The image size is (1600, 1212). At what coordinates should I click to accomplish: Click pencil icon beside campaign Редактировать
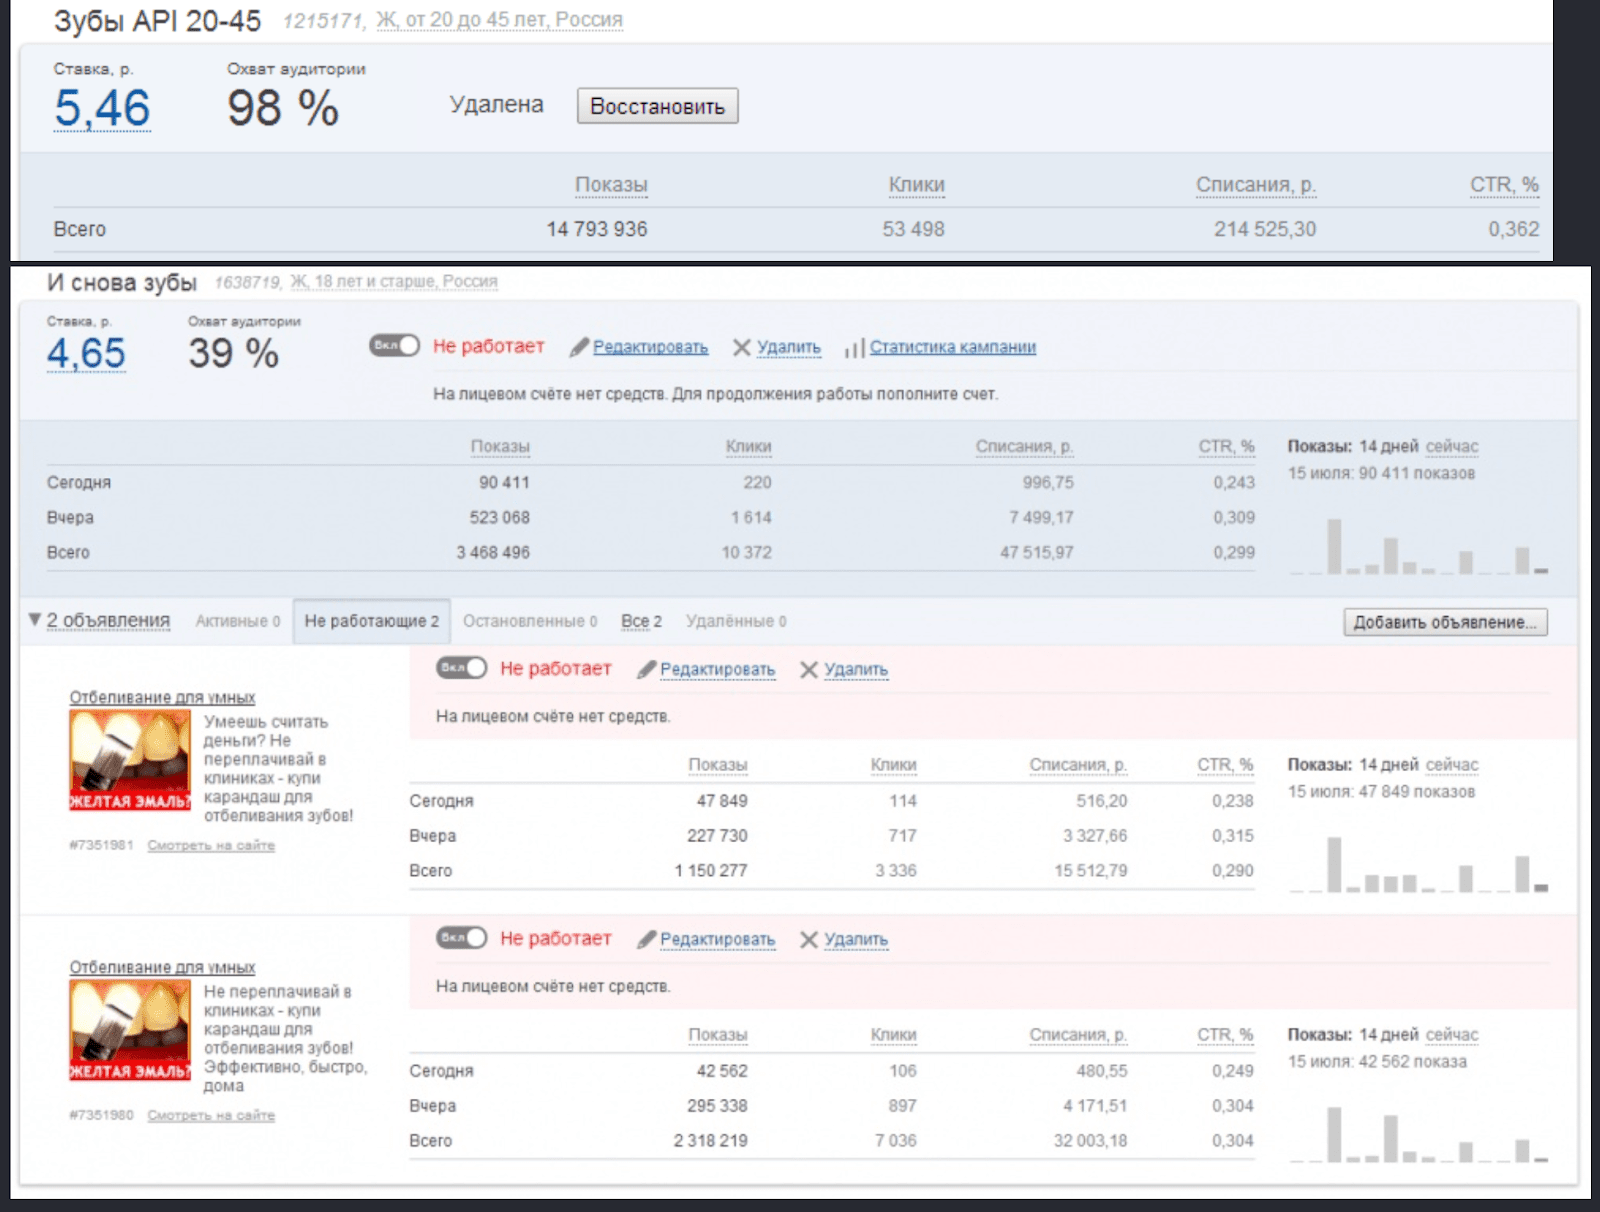coord(579,347)
